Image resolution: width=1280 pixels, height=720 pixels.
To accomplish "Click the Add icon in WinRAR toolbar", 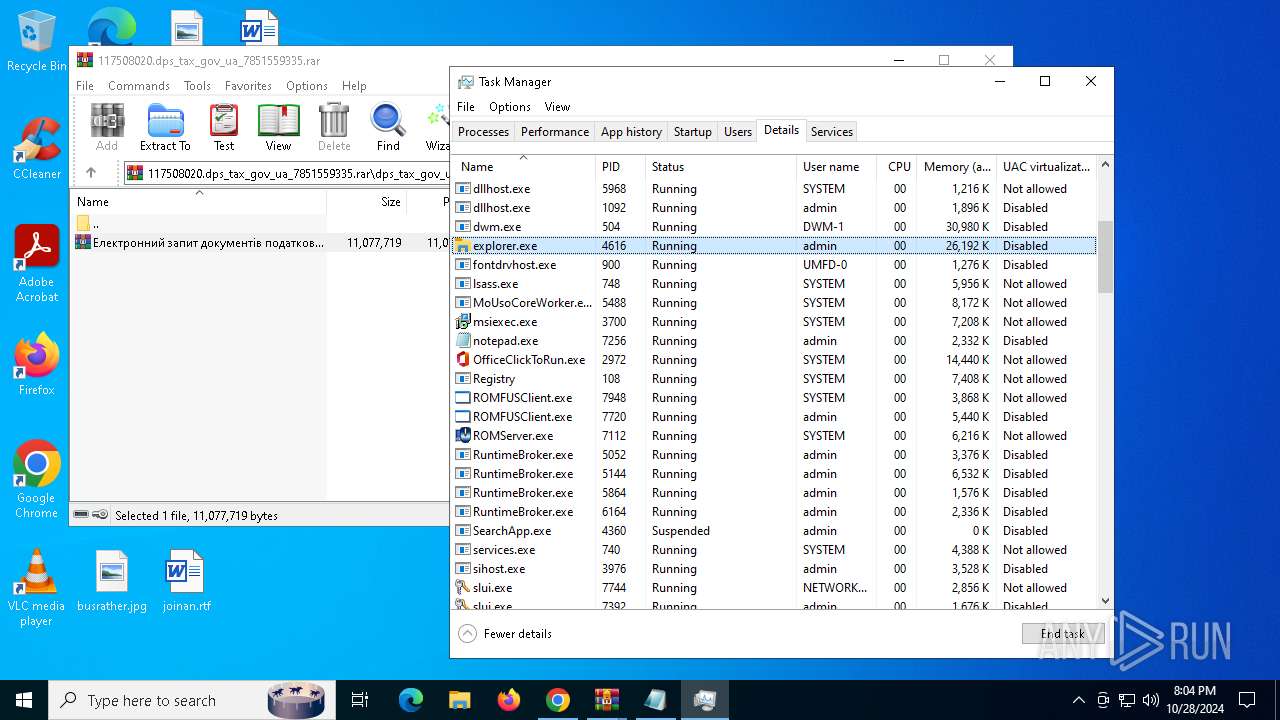I will [107, 127].
